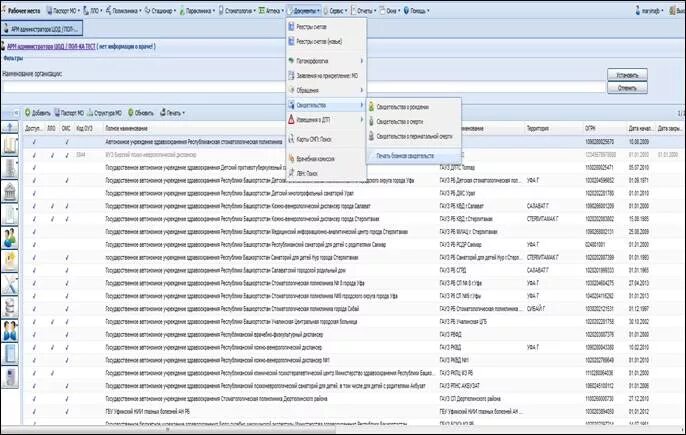Open the Поликлиника dropdown in the menu bar
The height and width of the screenshot is (435, 686).
[122, 11]
